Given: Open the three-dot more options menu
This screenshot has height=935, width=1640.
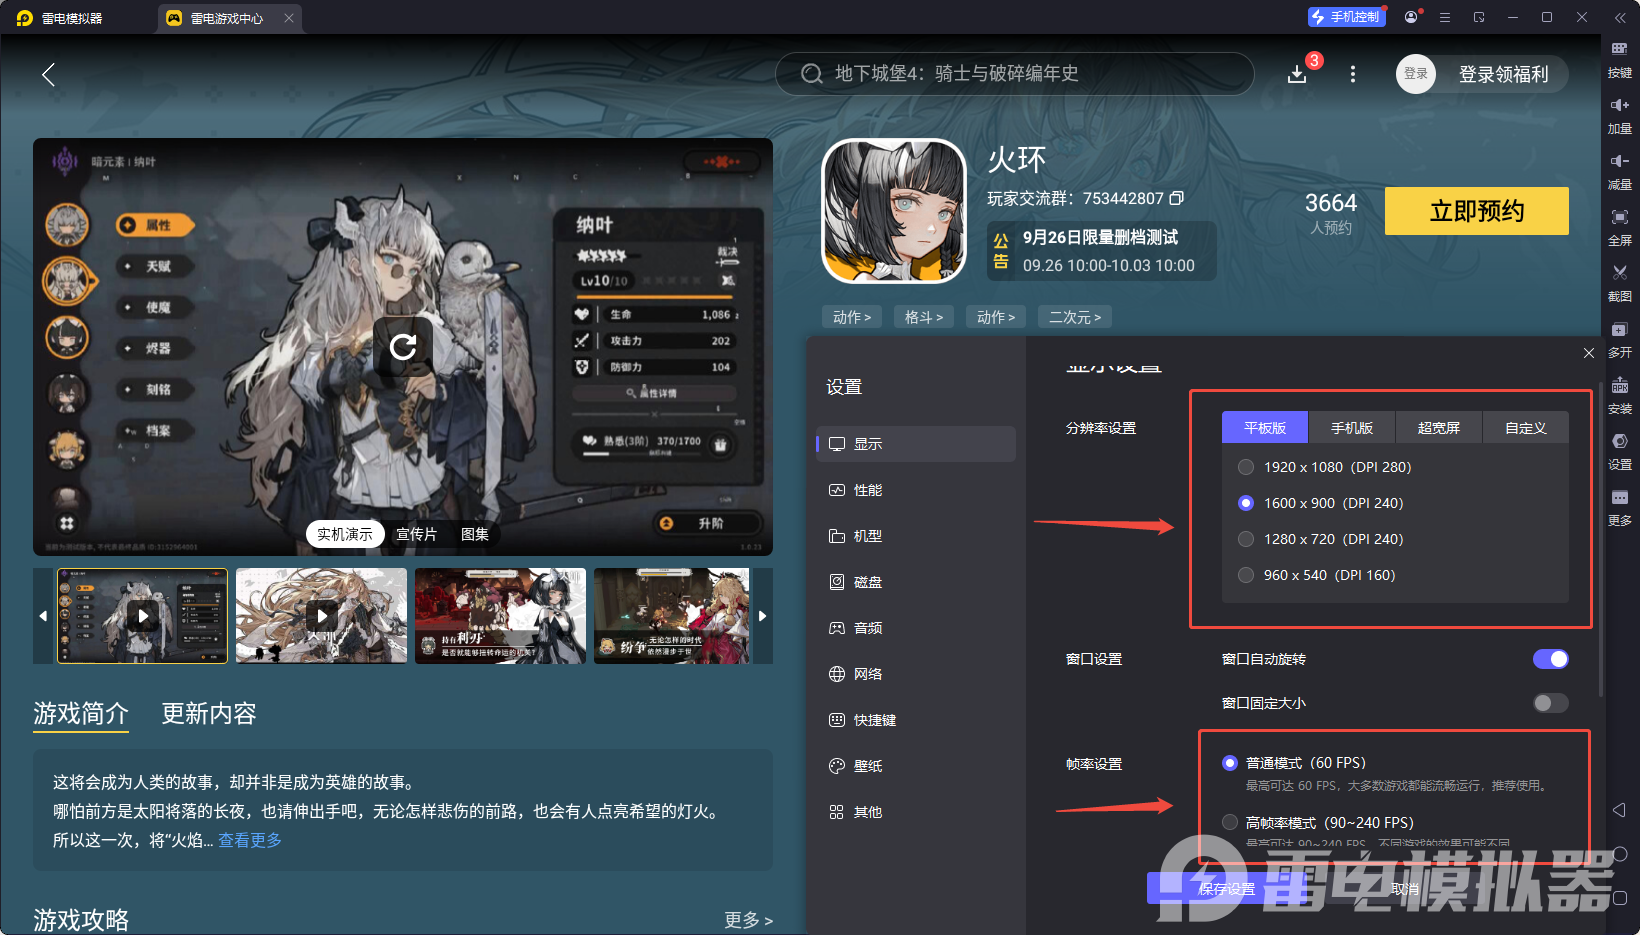Looking at the screenshot, I should tap(1353, 74).
